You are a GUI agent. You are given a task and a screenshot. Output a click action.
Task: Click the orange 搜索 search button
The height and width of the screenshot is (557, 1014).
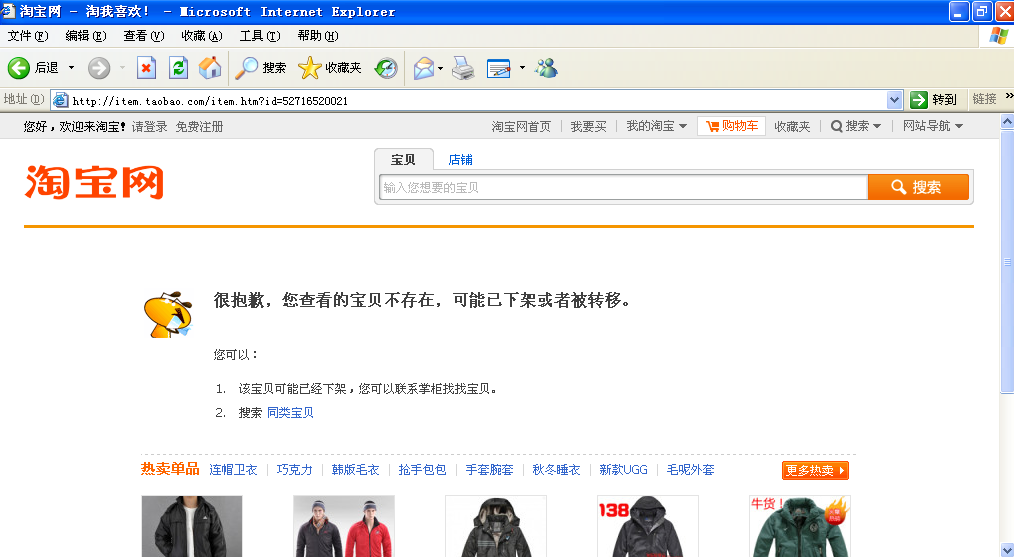(918, 187)
